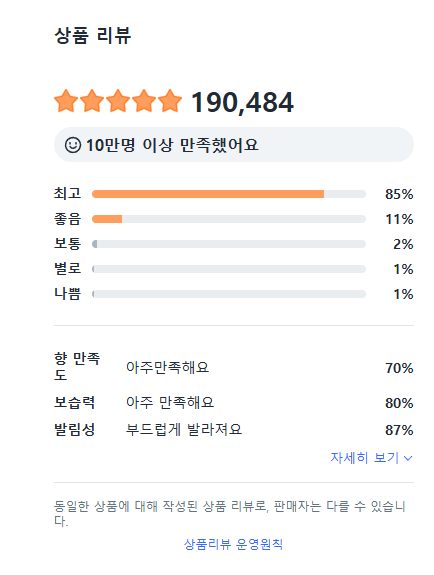The height and width of the screenshot is (575, 434).
Task: Click the fourth orange rating star
Action: click(144, 101)
